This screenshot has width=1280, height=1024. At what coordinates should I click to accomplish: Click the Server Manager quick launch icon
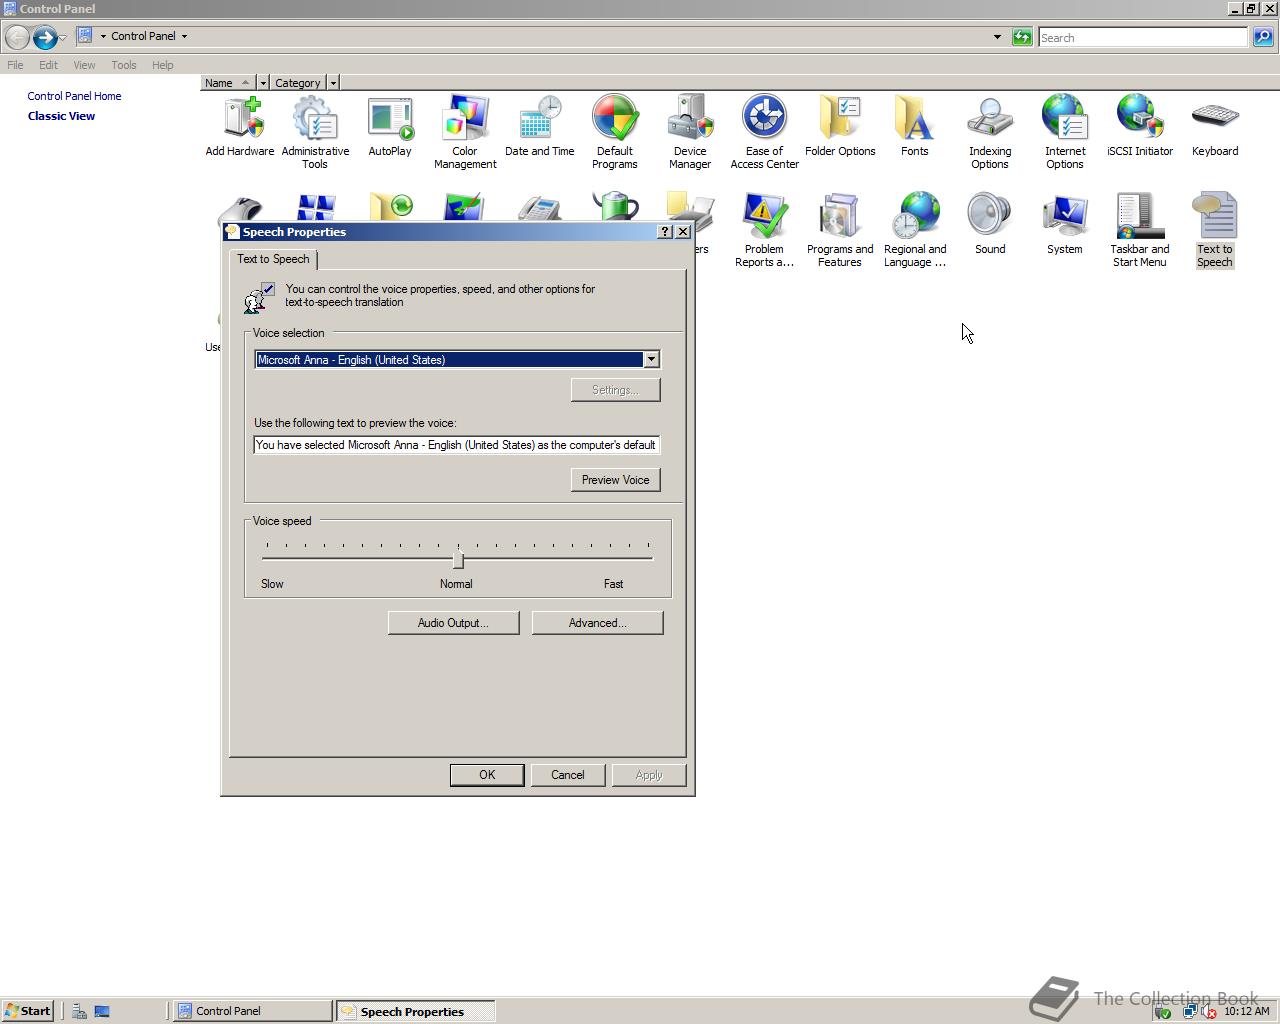(x=79, y=1011)
